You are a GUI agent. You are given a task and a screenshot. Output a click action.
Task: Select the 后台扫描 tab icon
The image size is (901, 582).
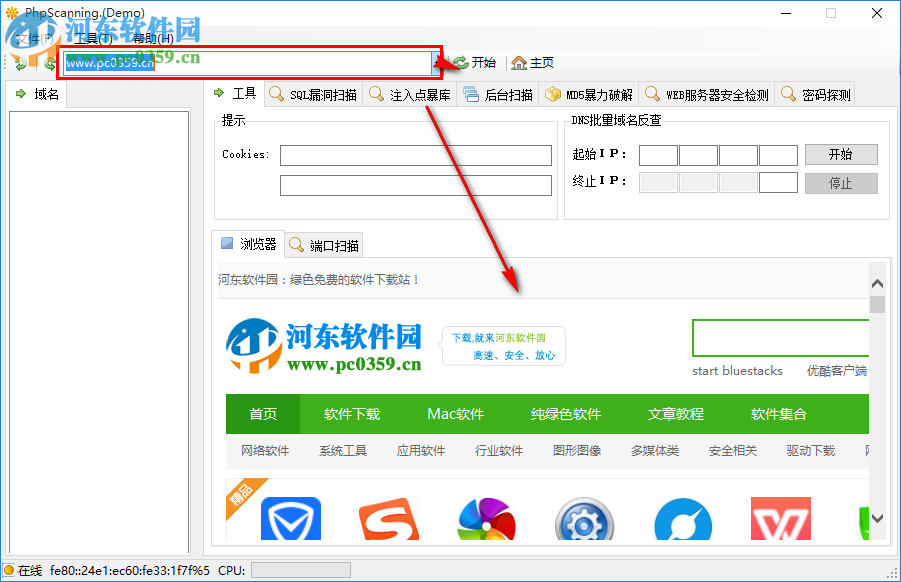496,93
